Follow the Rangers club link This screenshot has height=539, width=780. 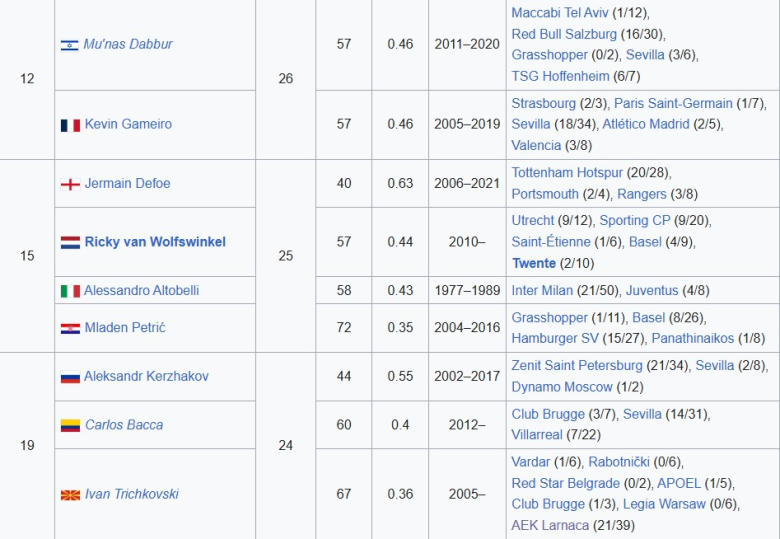[642, 194]
